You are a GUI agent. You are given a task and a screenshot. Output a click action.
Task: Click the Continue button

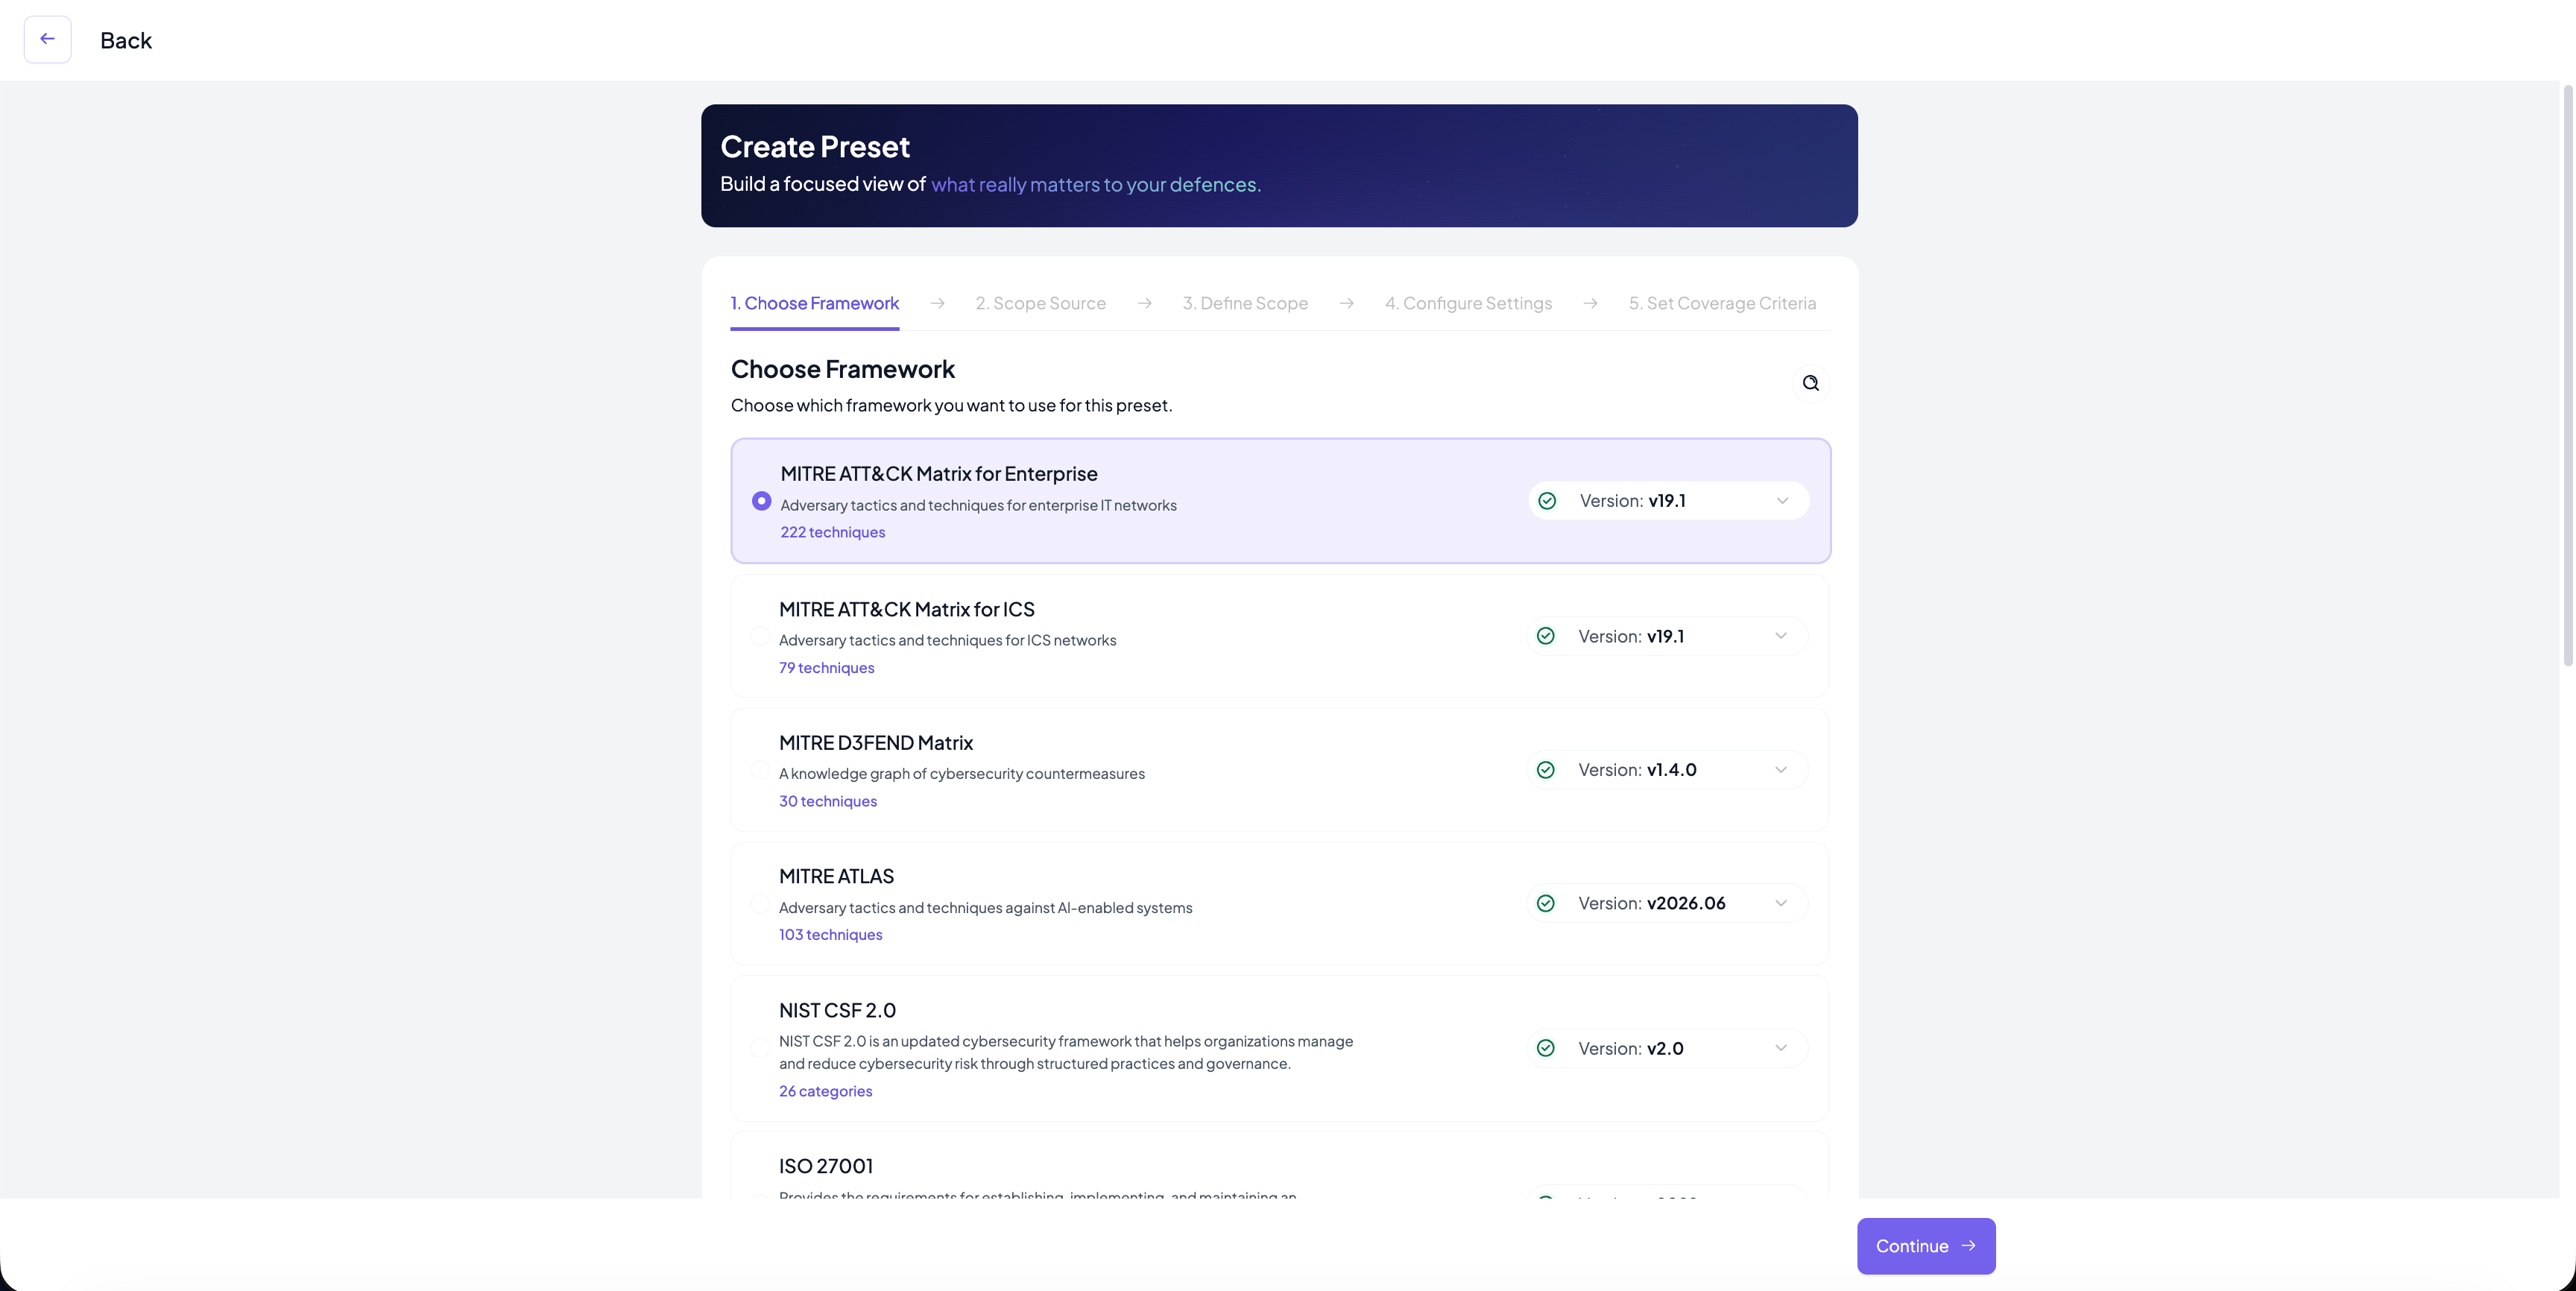click(x=1926, y=1246)
